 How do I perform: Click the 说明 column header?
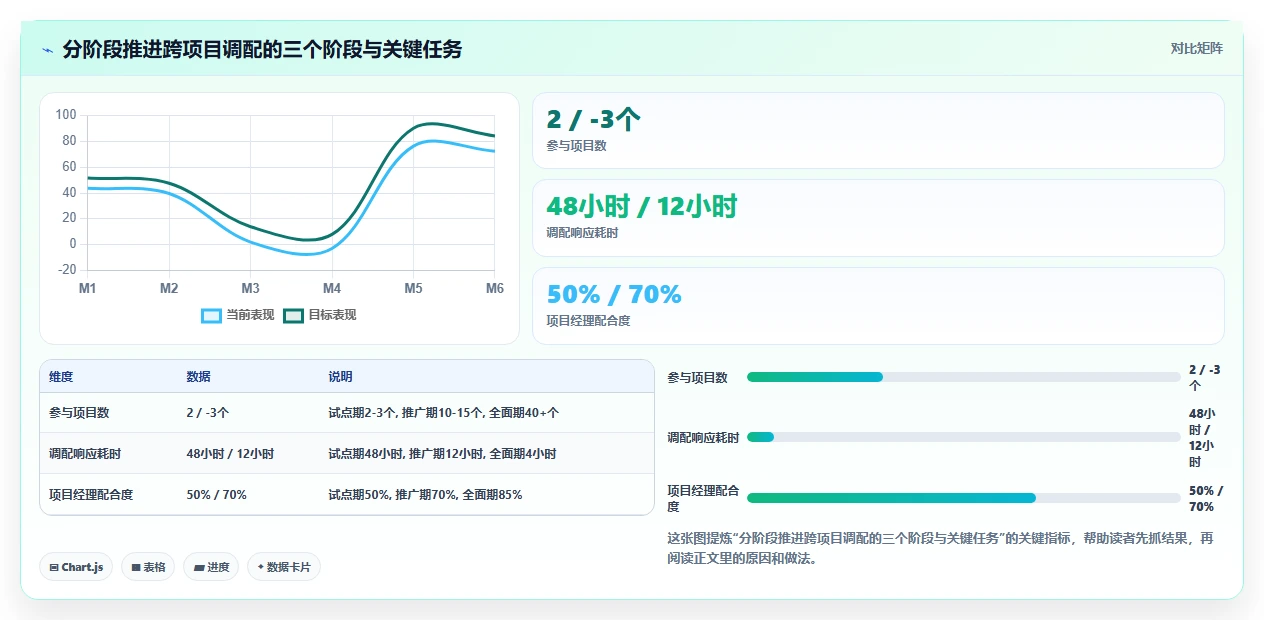pyautogui.click(x=340, y=377)
